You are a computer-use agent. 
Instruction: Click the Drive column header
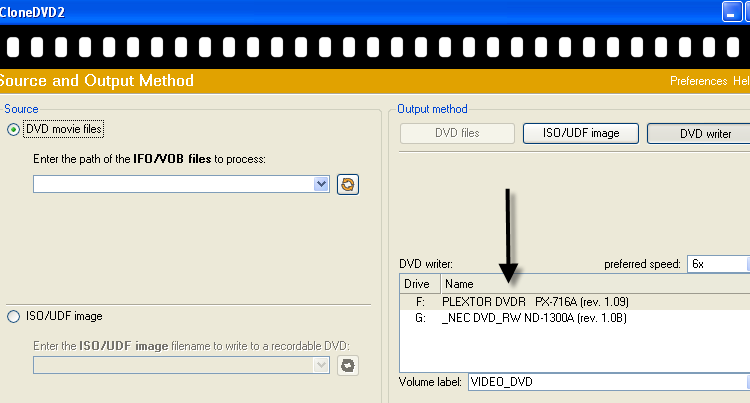click(419, 284)
